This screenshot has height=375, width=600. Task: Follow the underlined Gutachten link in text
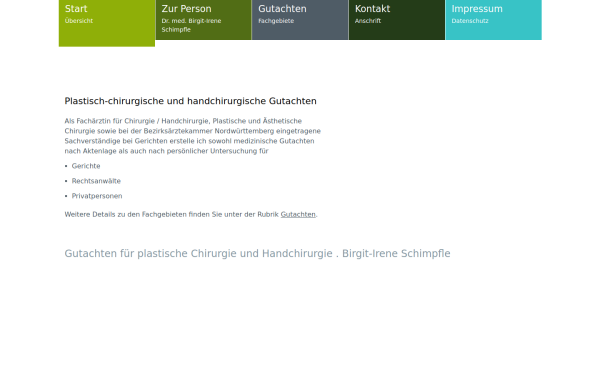point(298,215)
